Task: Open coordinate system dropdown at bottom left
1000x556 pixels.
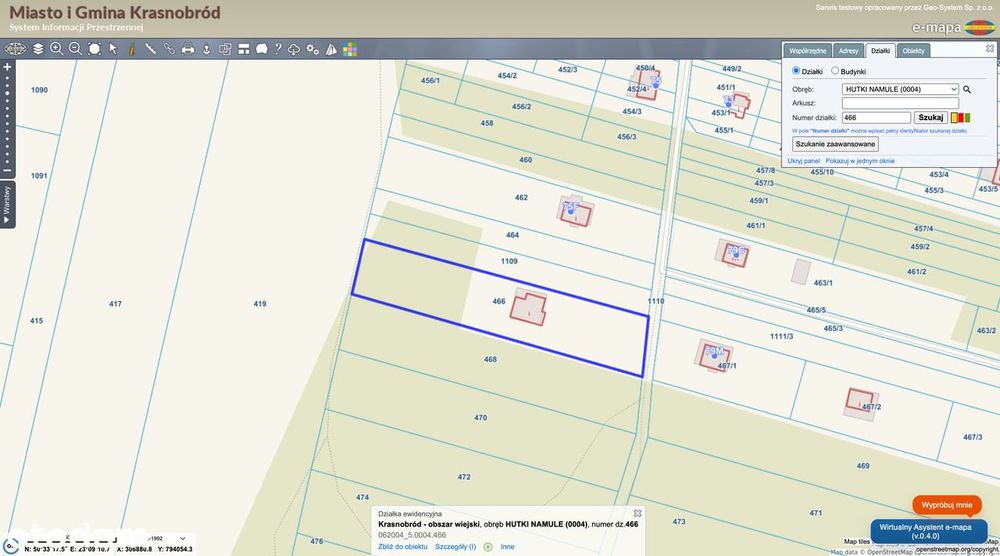Action: 182,539
